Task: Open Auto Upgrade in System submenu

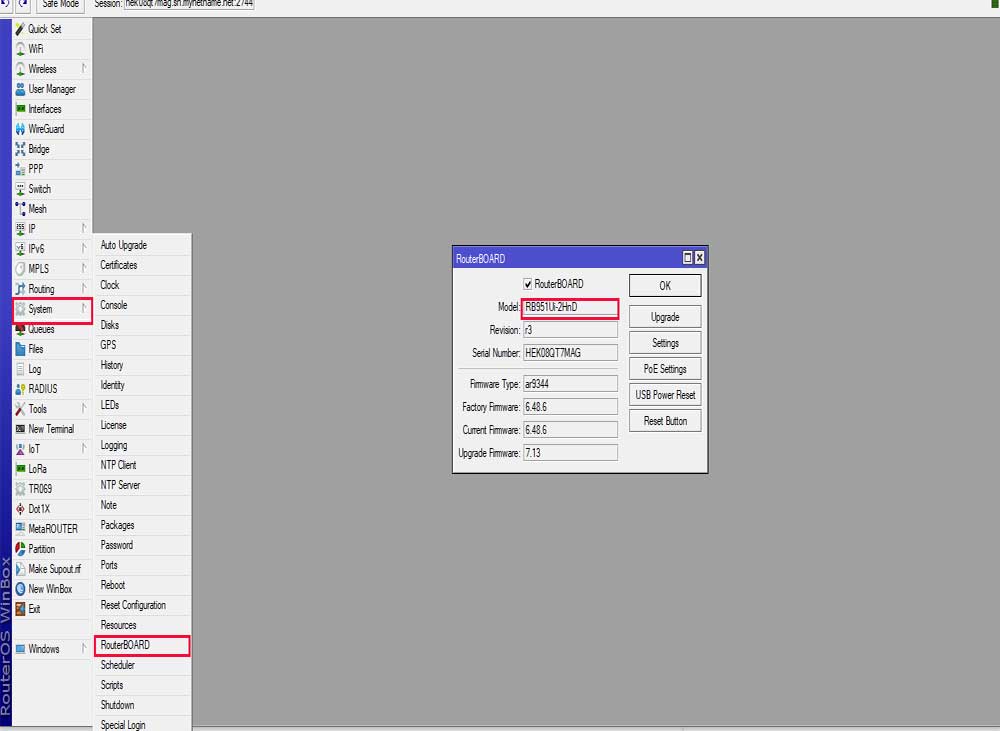Action: click(x=143, y=245)
